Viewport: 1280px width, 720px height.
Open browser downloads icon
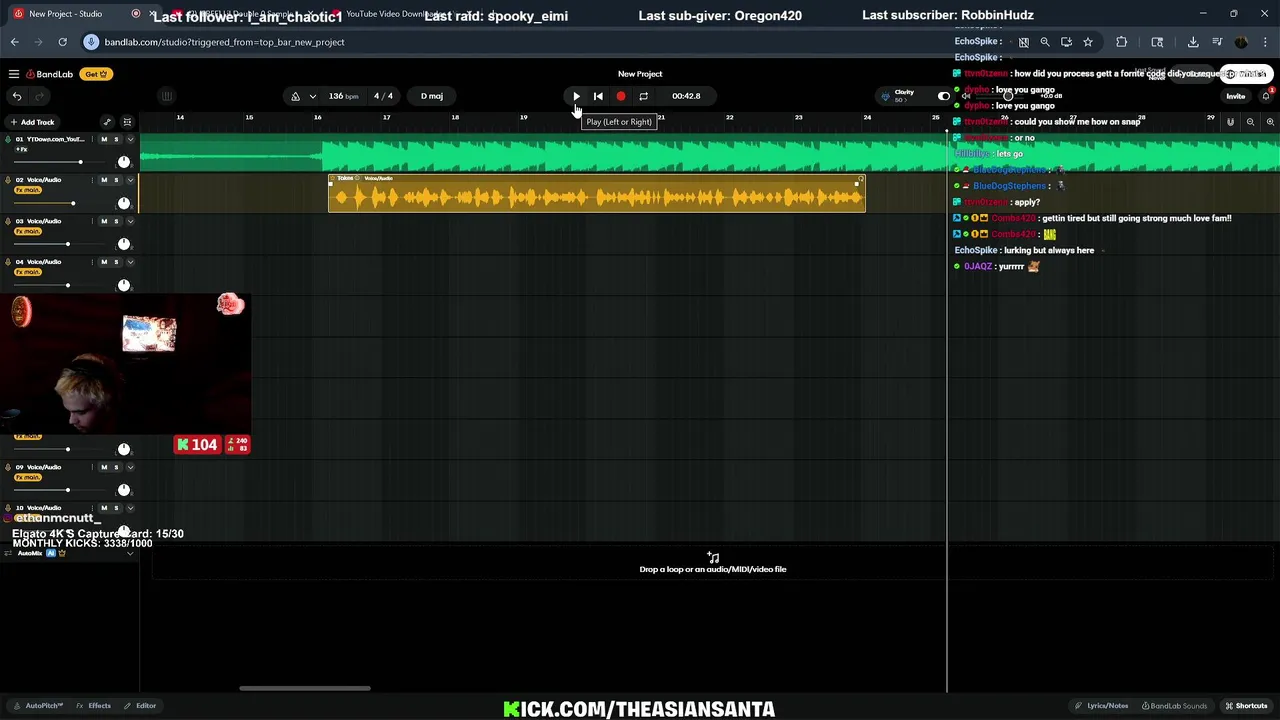(1193, 42)
